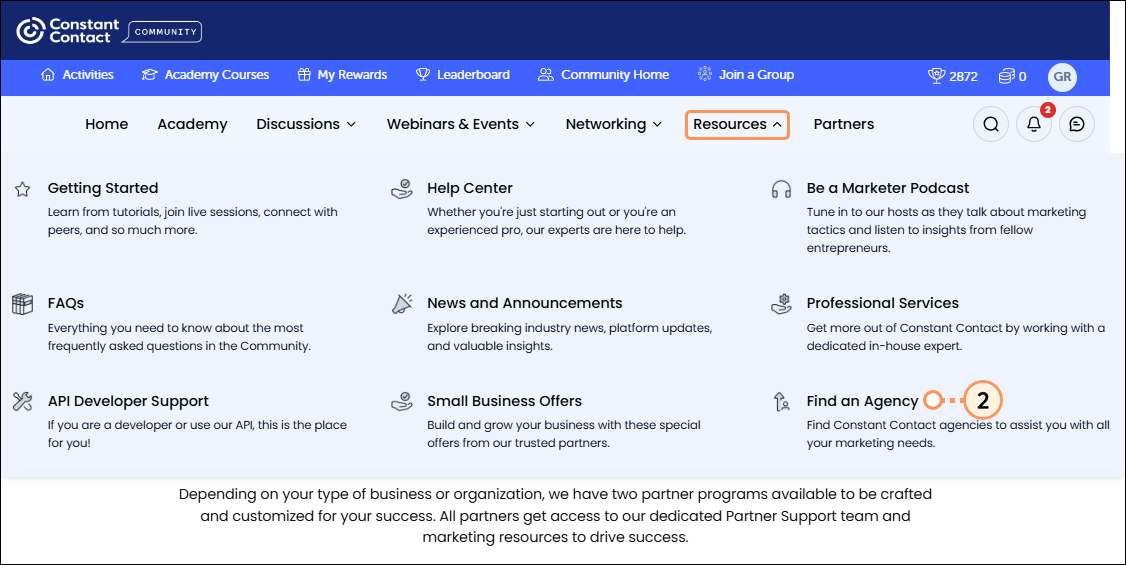Open Small Business Offers
Viewport: 1126px width, 565px height.
[x=505, y=401]
